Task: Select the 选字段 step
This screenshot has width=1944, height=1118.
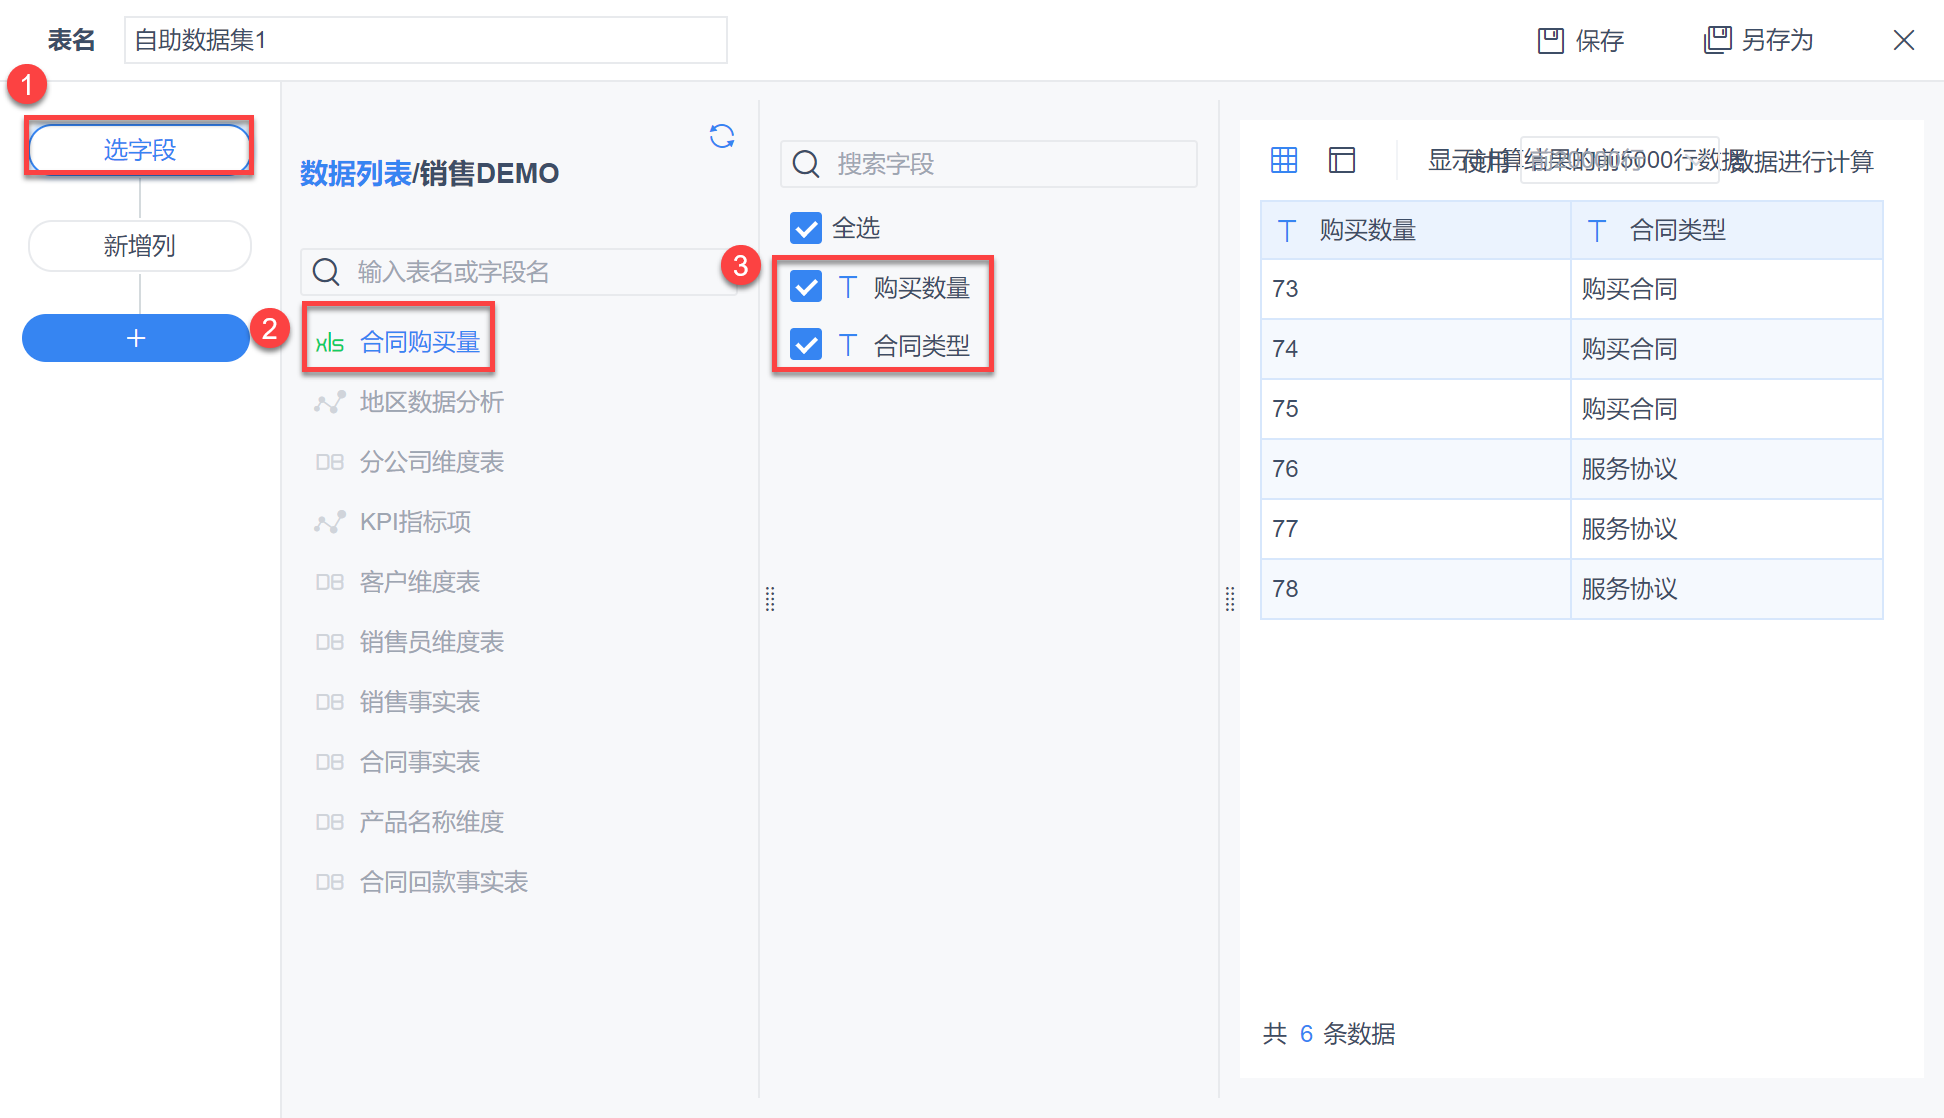Action: pos(139,149)
